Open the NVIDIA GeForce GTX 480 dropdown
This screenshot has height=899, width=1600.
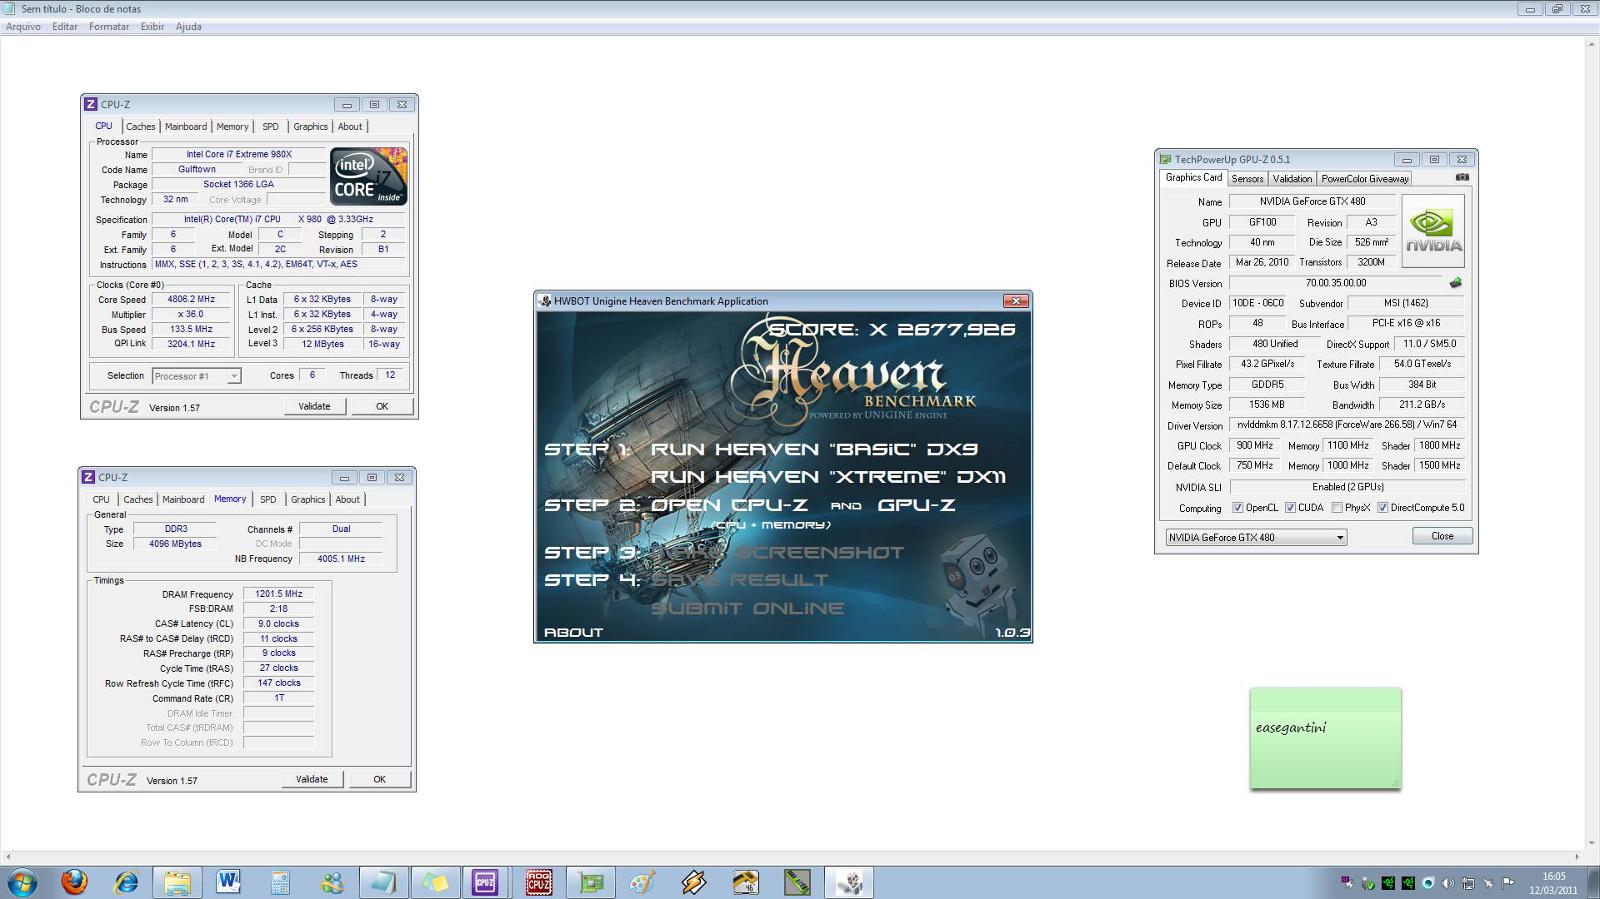click(x=1256, y=537)
